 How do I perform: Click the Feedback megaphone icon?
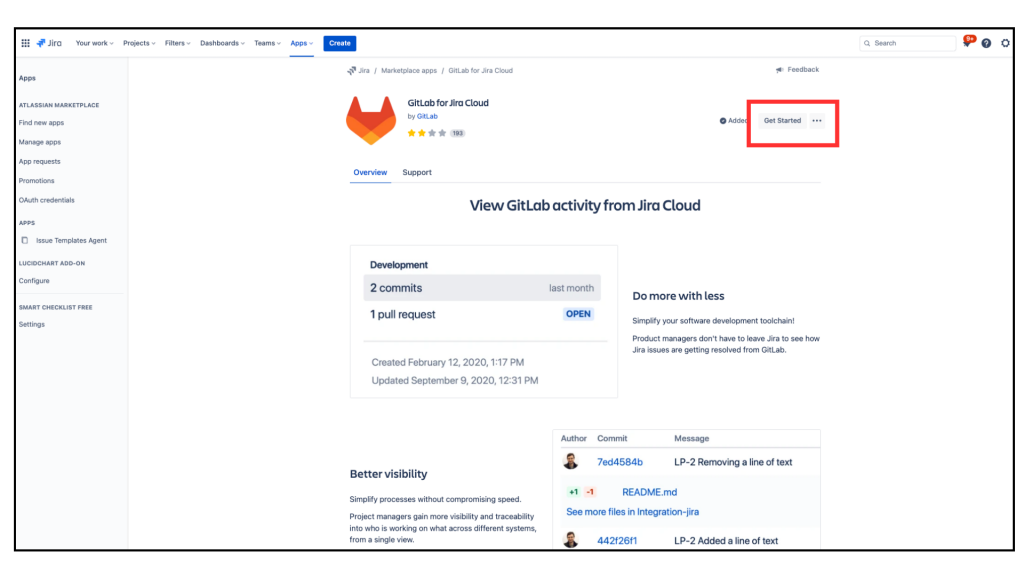coord(779,70)
